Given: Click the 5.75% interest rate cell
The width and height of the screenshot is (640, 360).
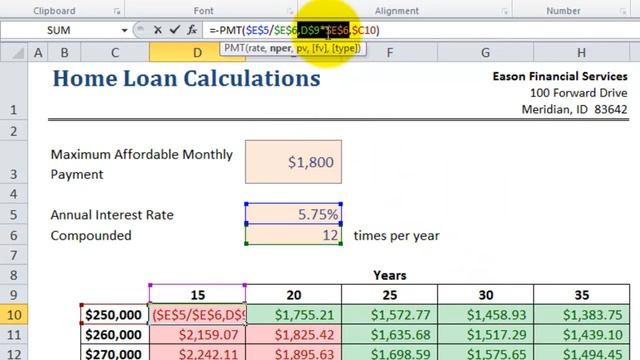Looking at the screenshot, I should pyautogui.click(x=293, y=214).
